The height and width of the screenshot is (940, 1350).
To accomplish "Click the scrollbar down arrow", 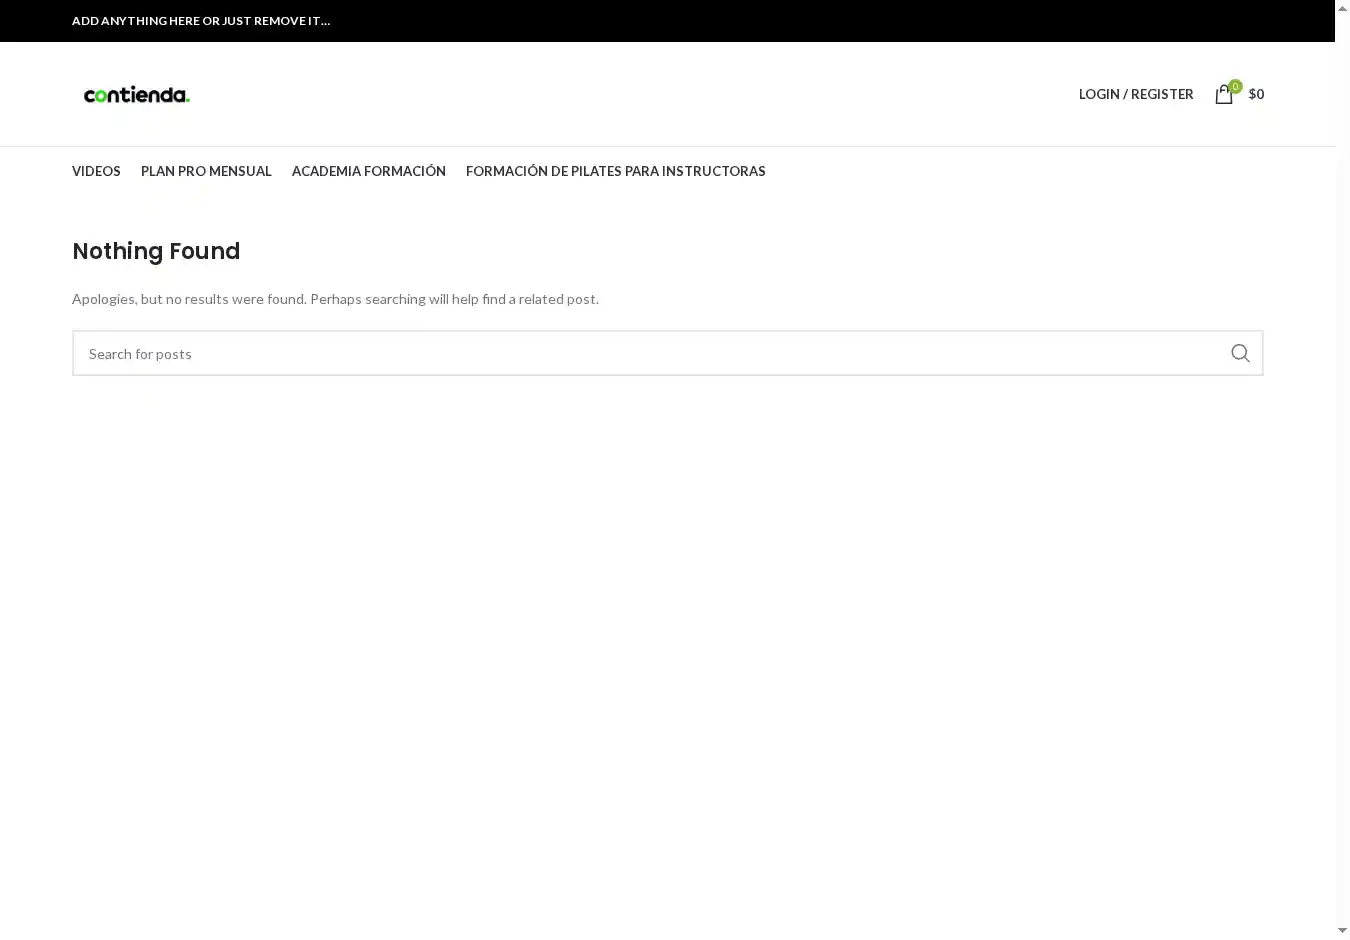I will [x=1342, y=931].
